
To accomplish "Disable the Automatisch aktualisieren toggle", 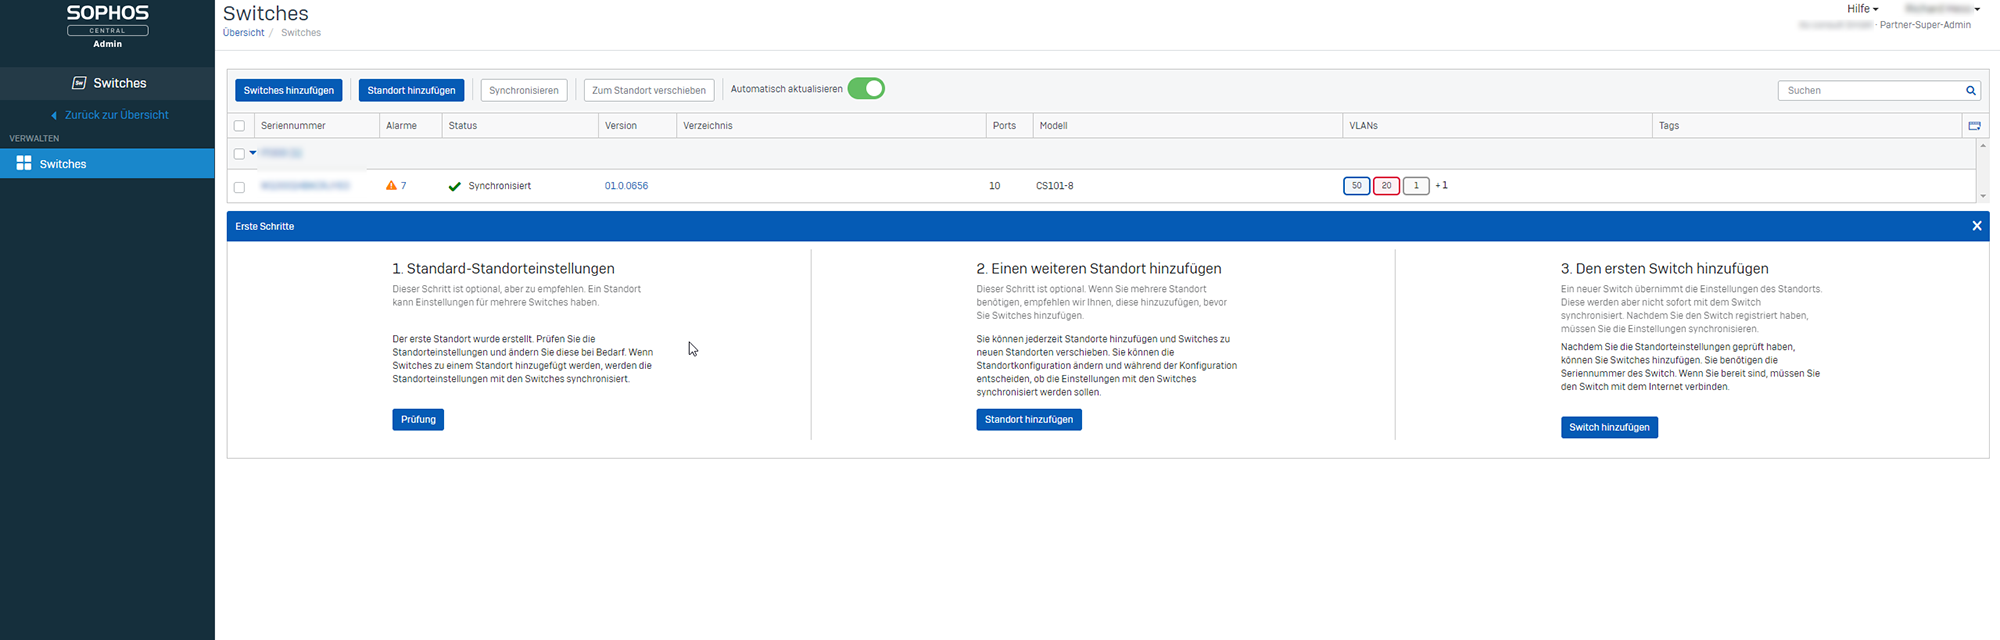I will coord(866,89).
